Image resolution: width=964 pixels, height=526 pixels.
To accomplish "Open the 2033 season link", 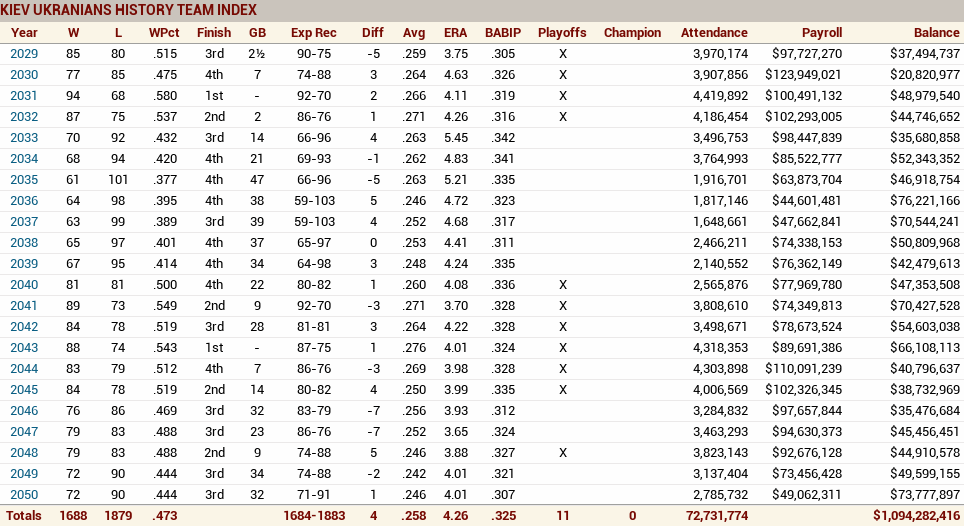I will (x=24, y=138).
